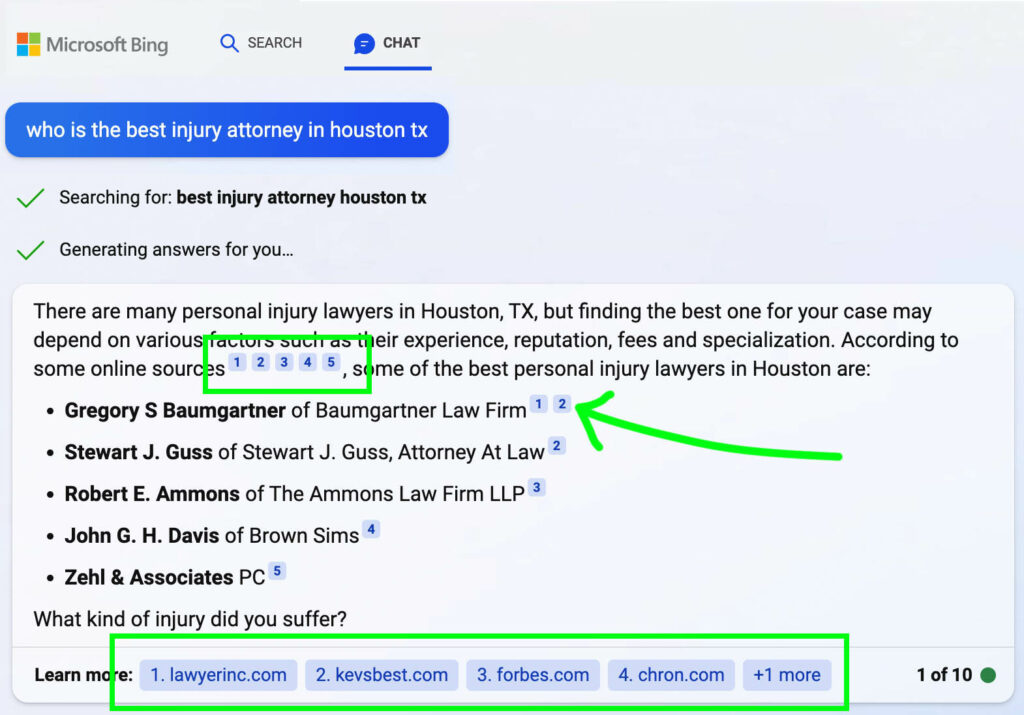Screen dimensions: 1024x715
Task: Click the Microsoft Bing logo
Action: (x=91, y=44)
